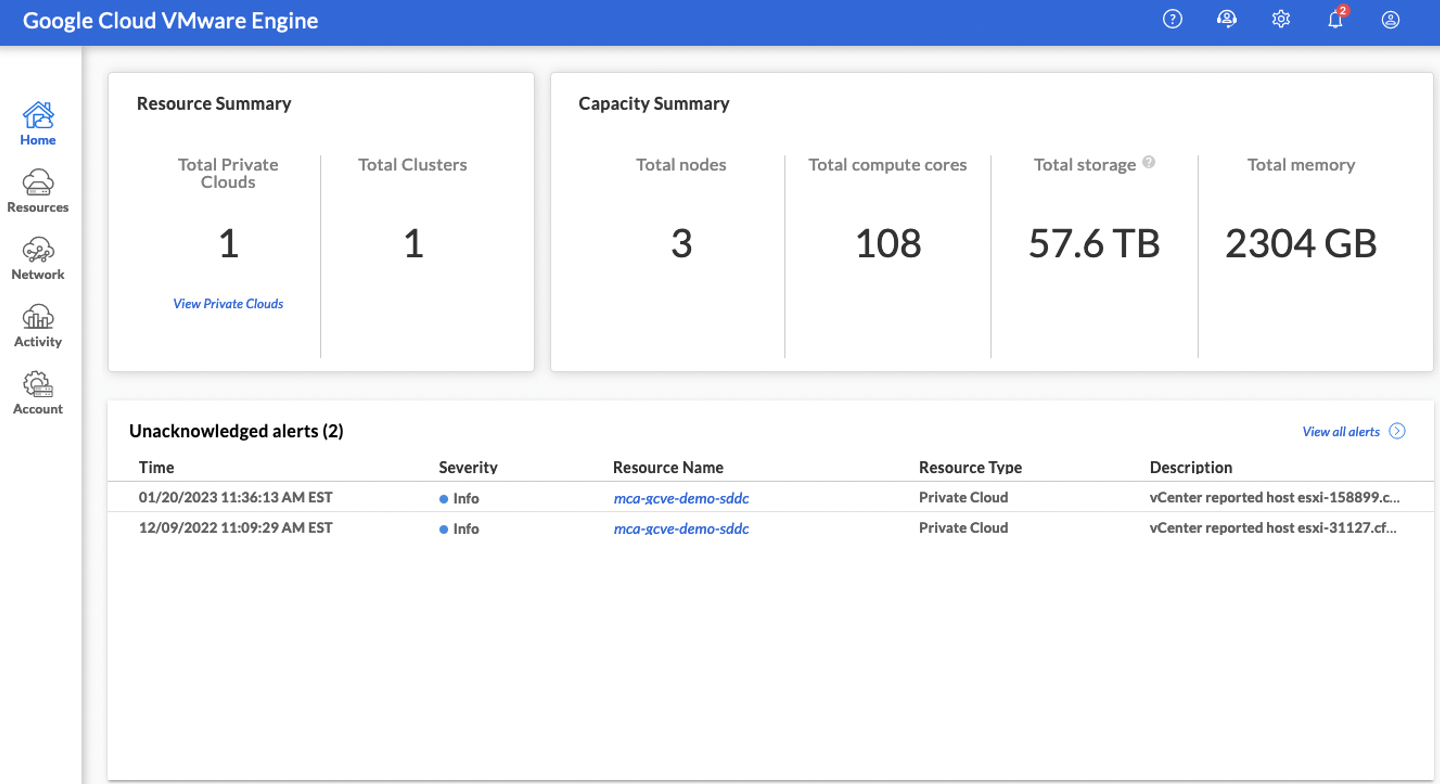The height and width of the screenshot is (784, 1440).
Task: Click the 12/09/2022 11:09:29 AM EST timestamp
Action: click(x=236, y=527)
